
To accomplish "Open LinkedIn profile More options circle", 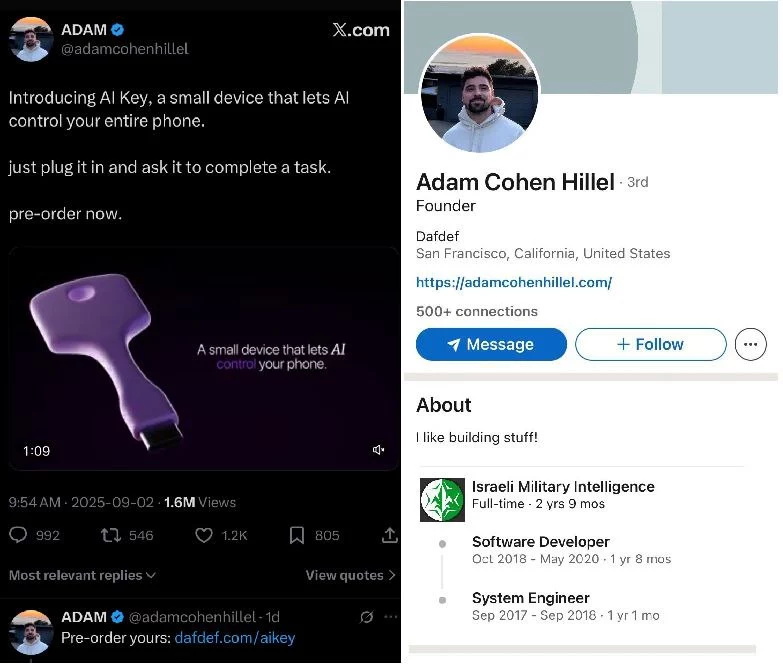I will (x=750, y=344).
